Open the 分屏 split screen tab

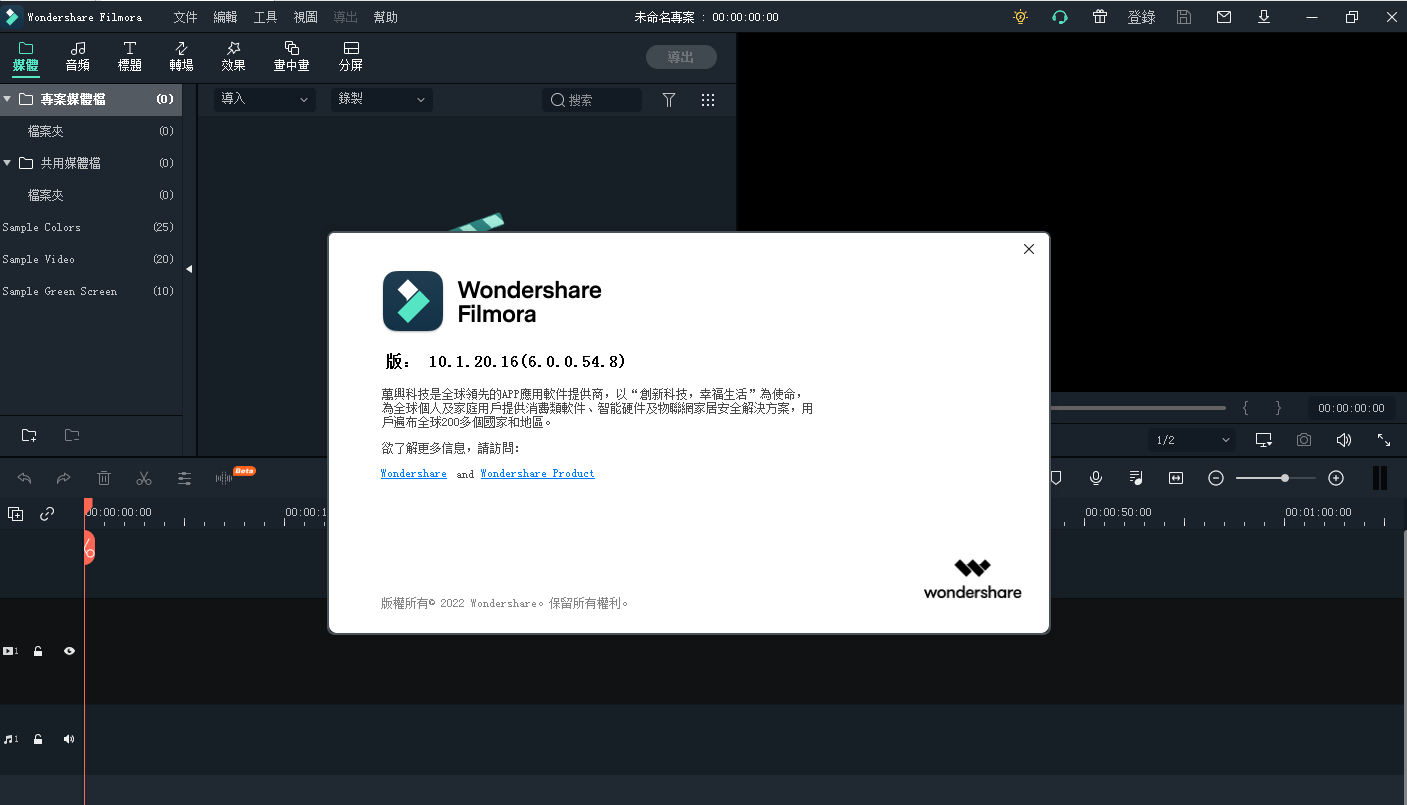(351, 56)
